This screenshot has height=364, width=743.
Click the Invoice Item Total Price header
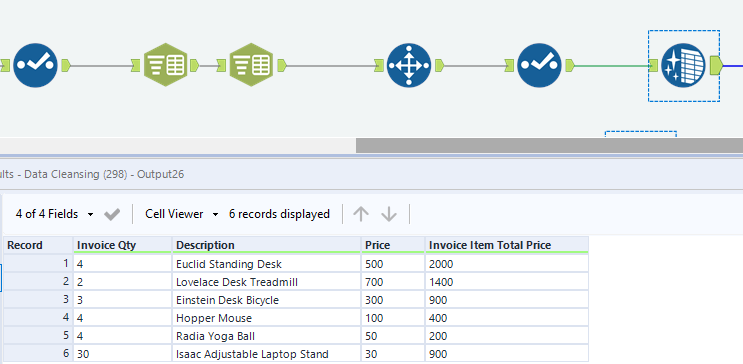(507, 245)
